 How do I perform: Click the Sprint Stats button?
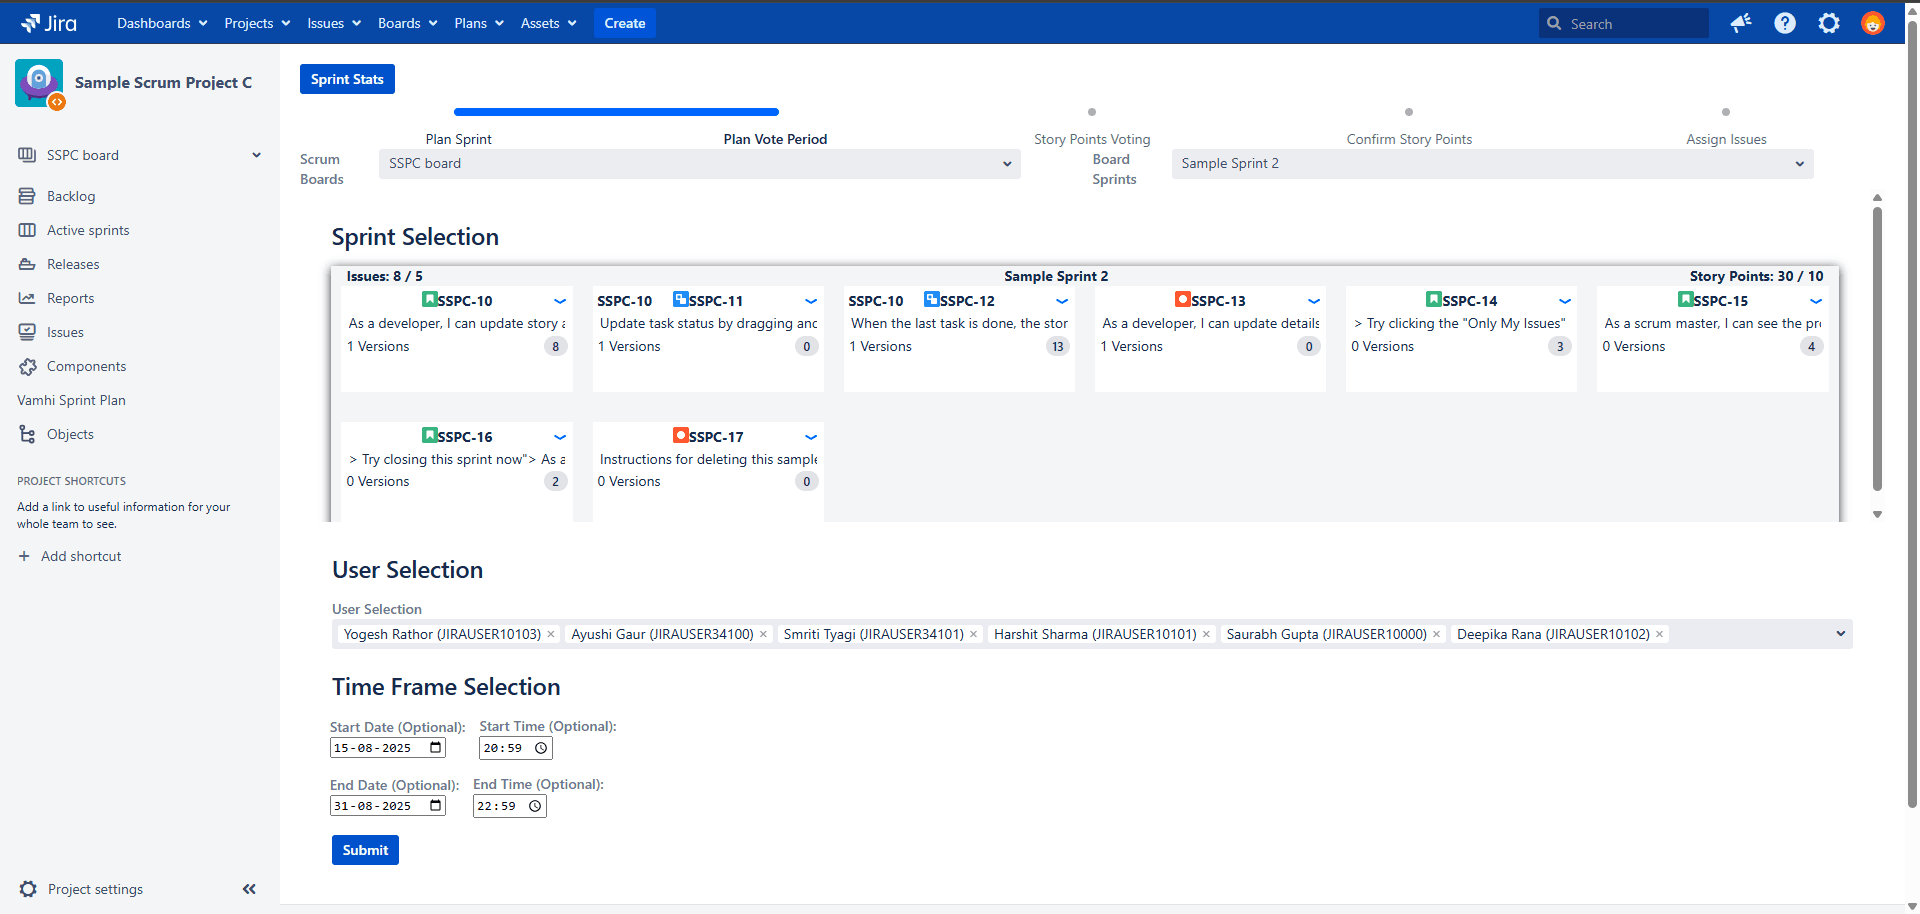tap(347, 79)
